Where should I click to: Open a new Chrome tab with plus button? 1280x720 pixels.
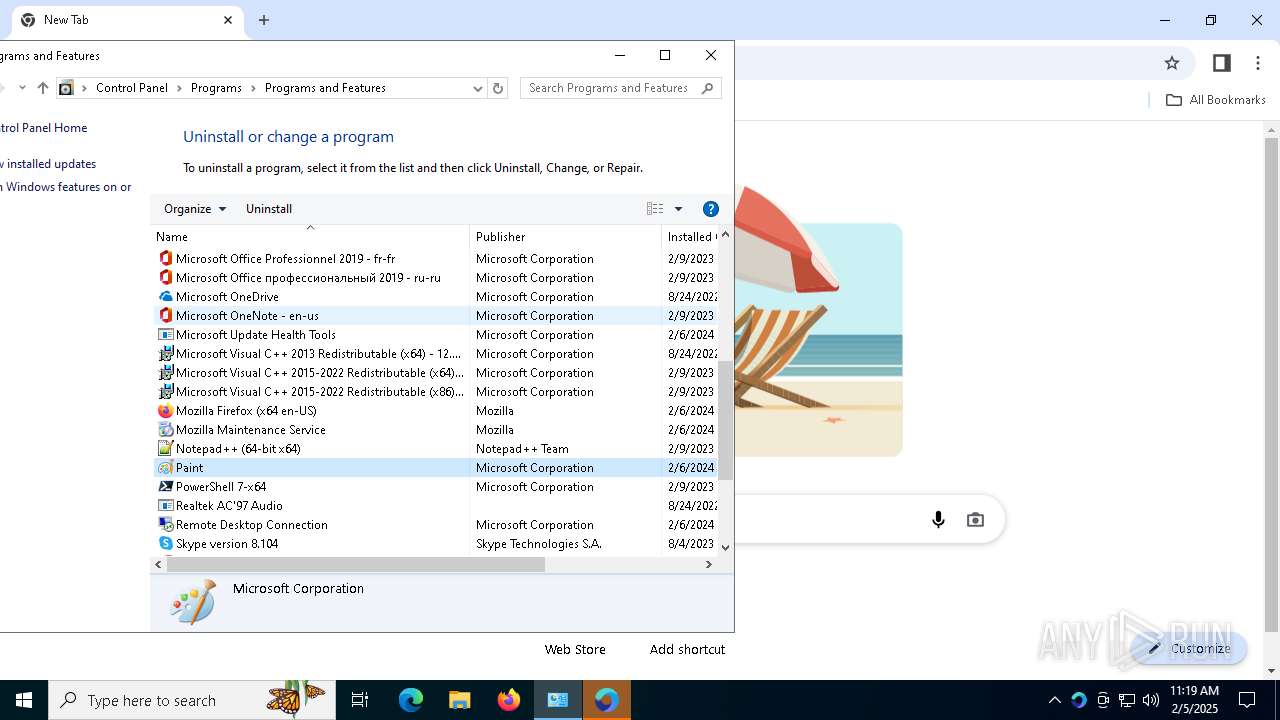pyautogui.click(x=264, y=20)
